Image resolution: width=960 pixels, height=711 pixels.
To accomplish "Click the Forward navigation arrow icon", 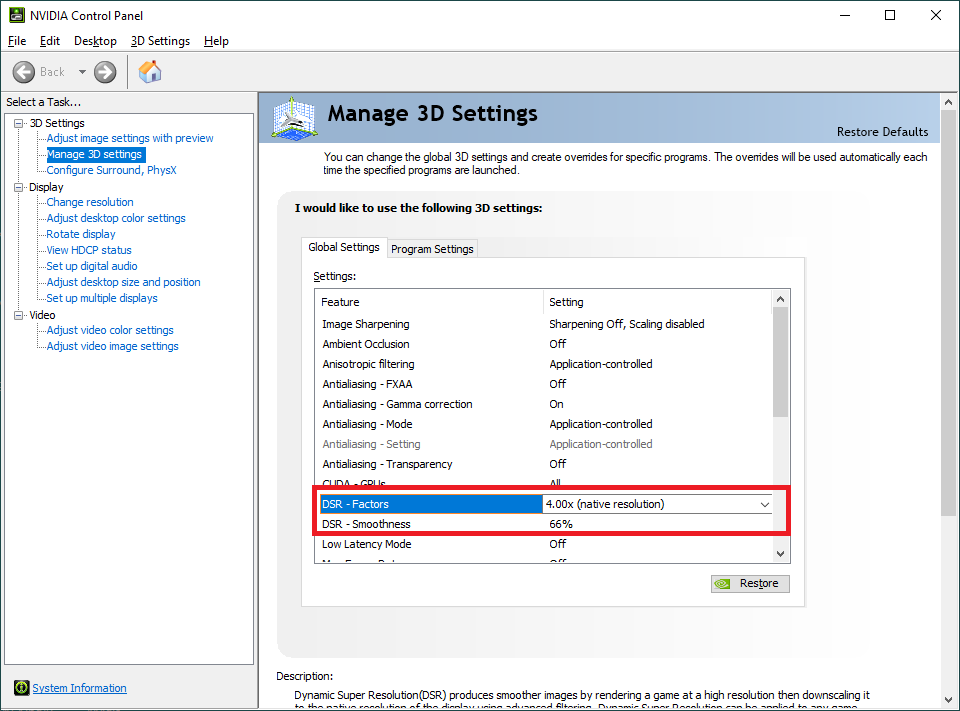I will click(x=103, y=71).
